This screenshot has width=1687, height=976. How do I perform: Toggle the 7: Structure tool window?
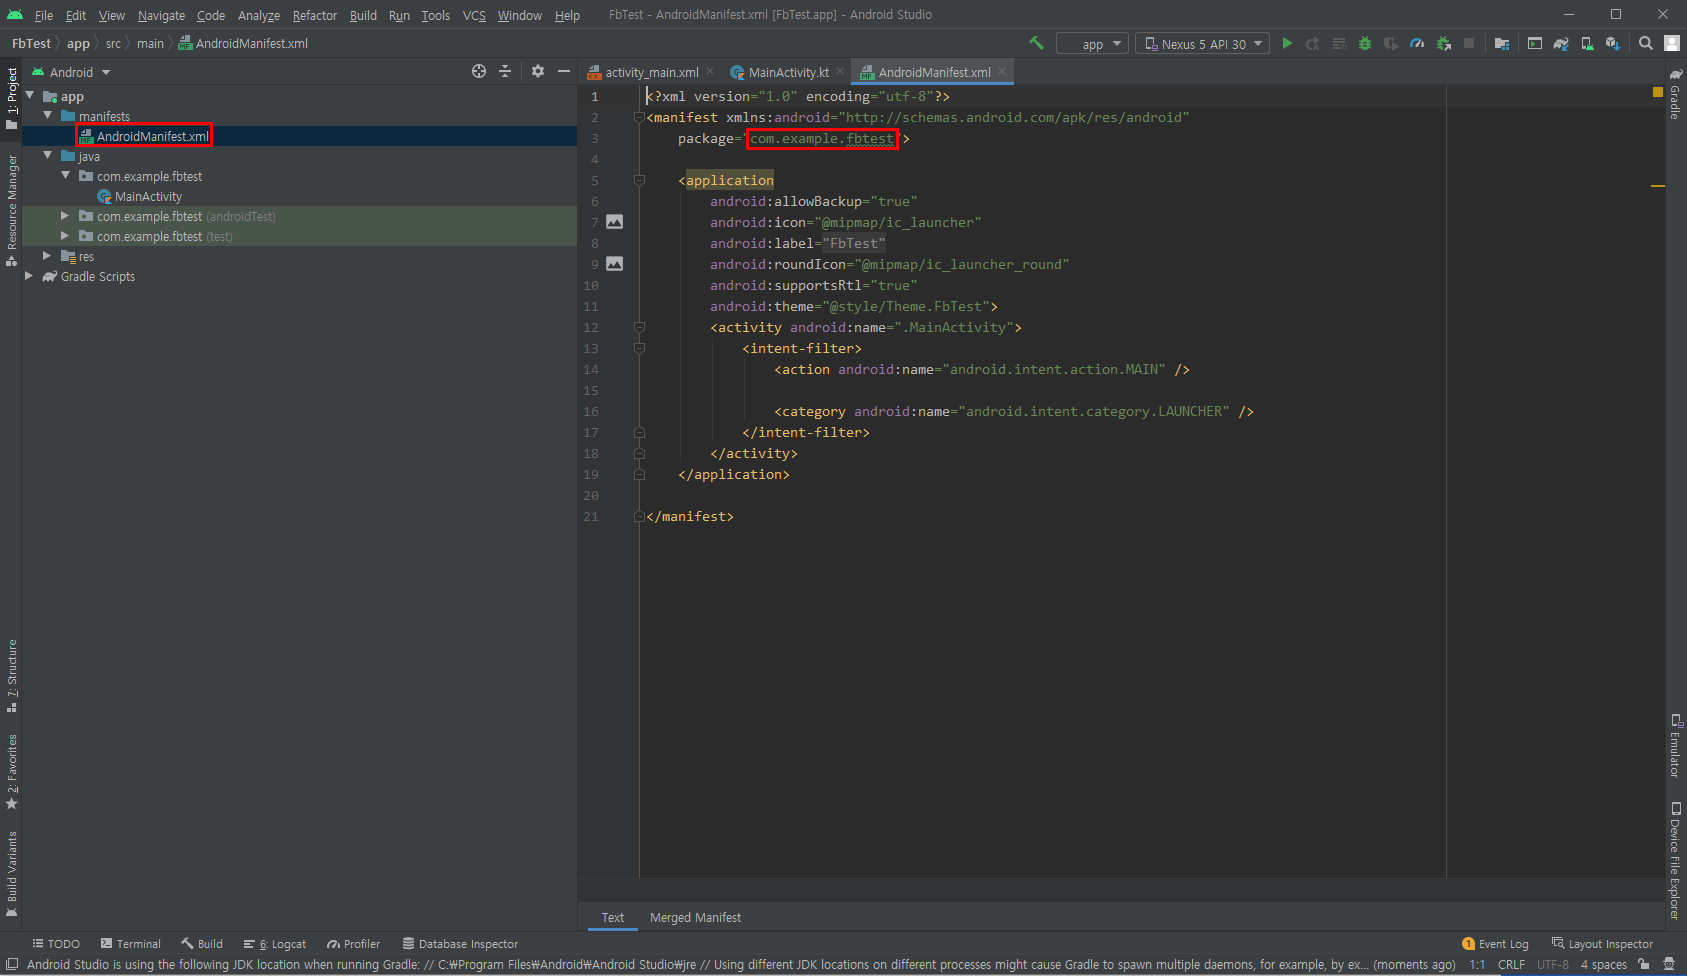[12, 675]
